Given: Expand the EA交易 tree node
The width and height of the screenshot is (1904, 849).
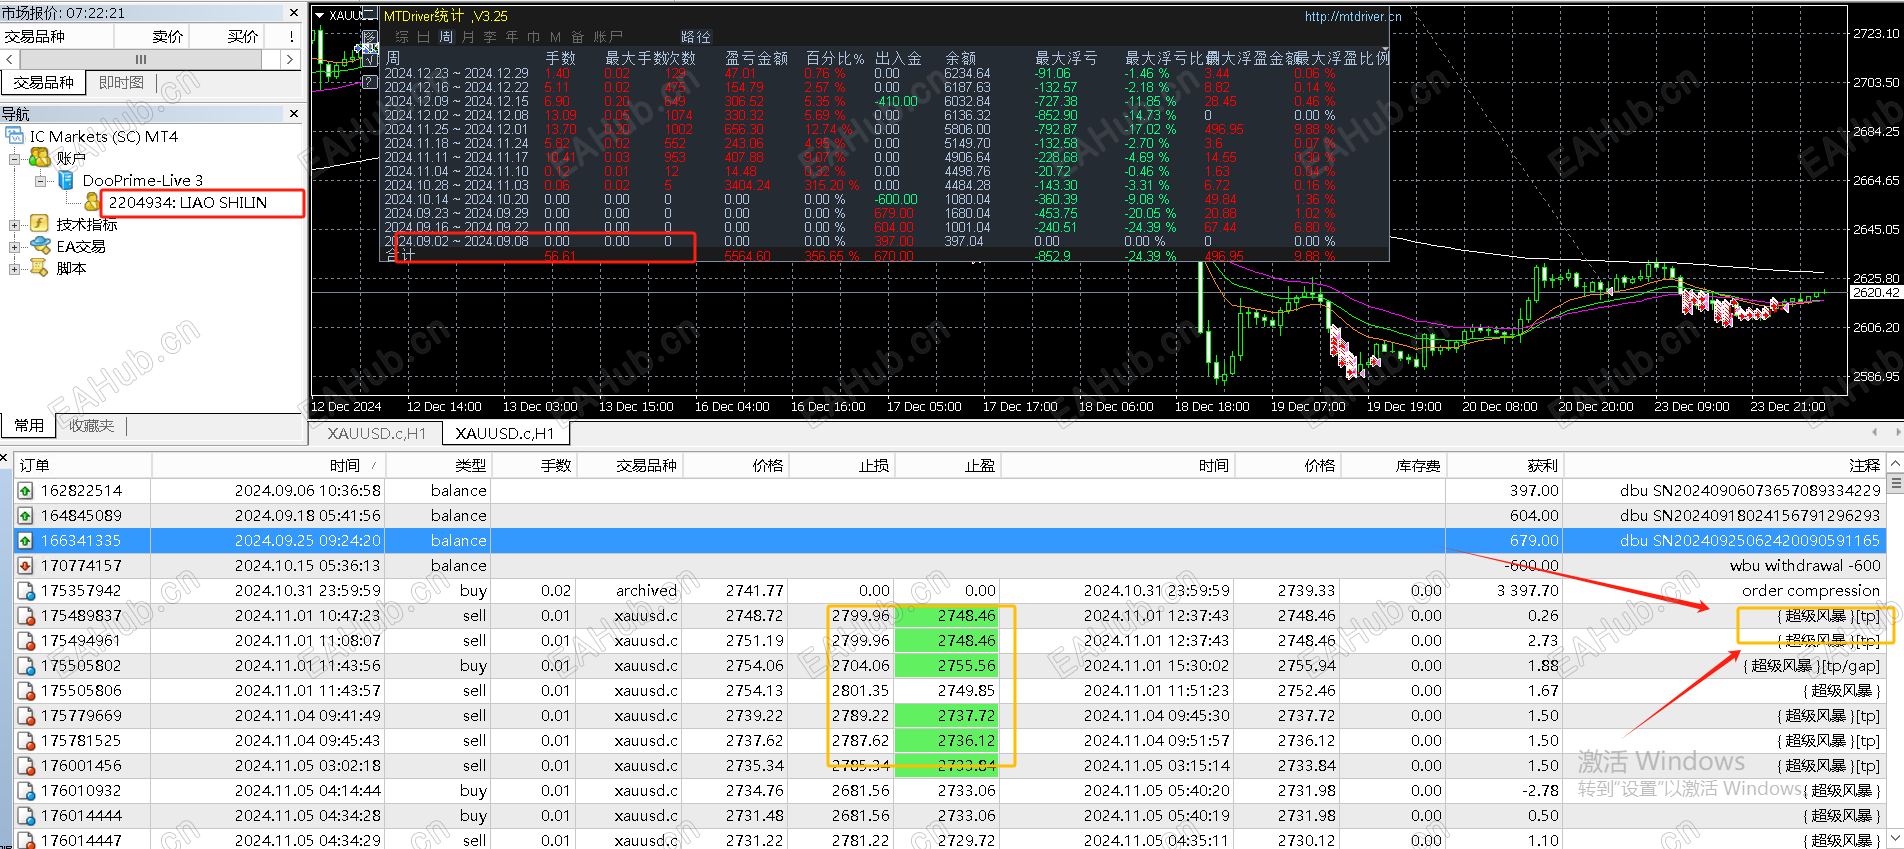Looking at the screenshot, I should click(15, 246).
